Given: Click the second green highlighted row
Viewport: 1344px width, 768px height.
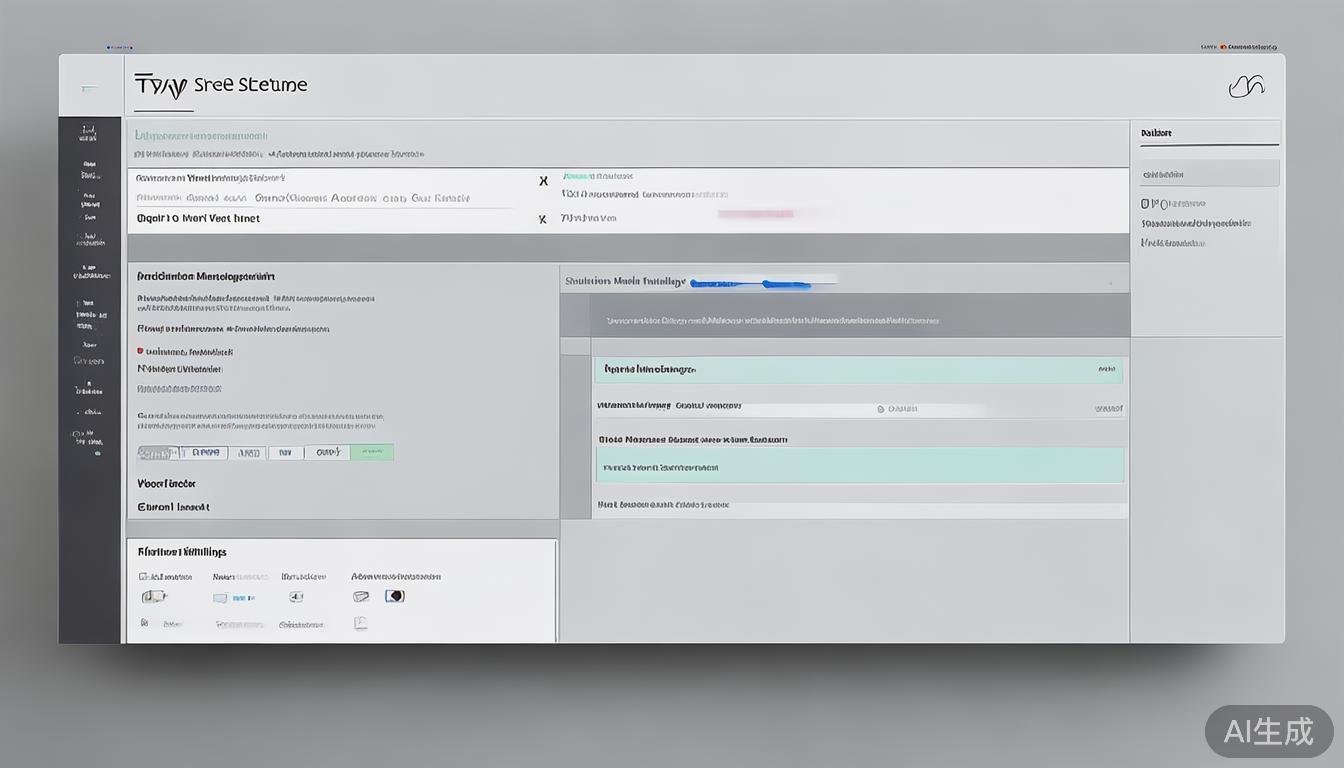Looking at the screenshot, I should point(859,466).
